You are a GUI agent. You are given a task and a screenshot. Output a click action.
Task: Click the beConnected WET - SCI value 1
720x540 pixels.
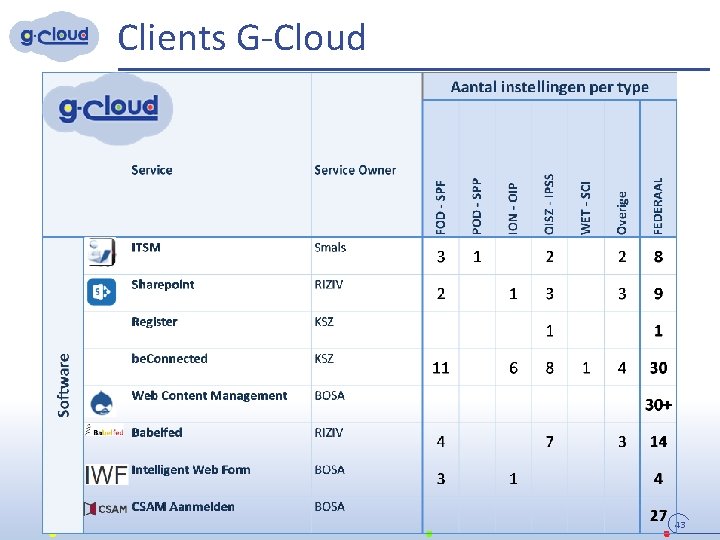point(585,368)
